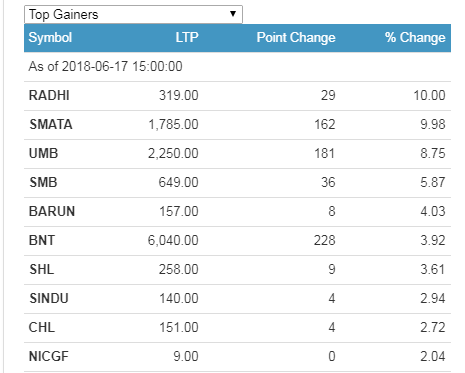Sort by Symbol column header
This screenshot has height=373, width=465.
coord(50,37)
